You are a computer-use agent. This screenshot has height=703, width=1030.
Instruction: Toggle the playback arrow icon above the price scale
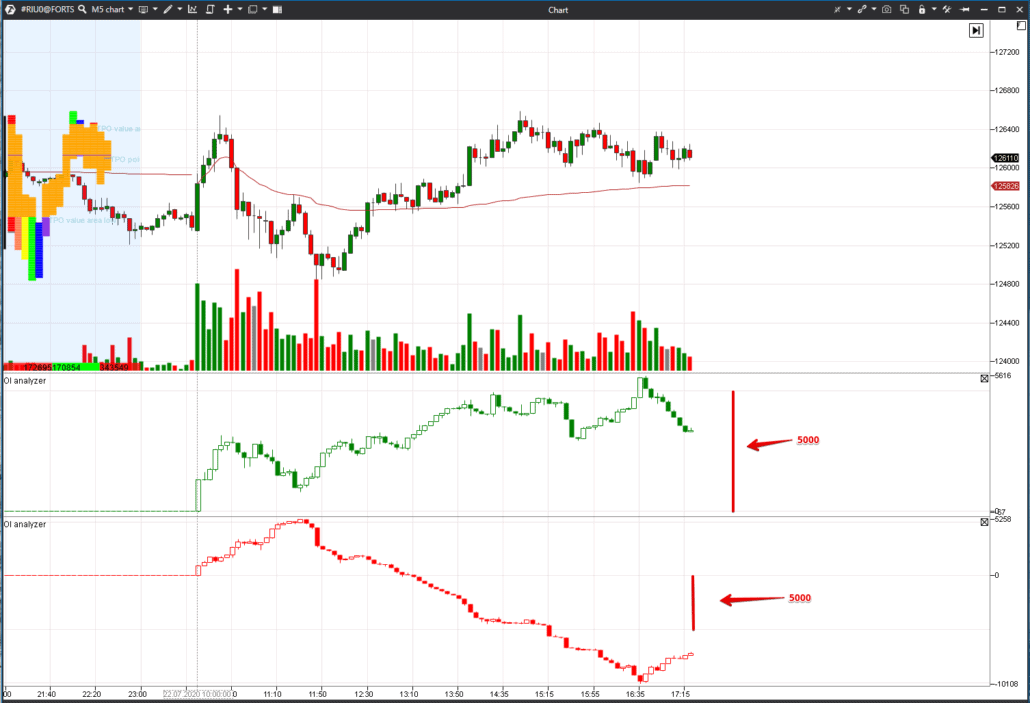(x=975, y=30)
